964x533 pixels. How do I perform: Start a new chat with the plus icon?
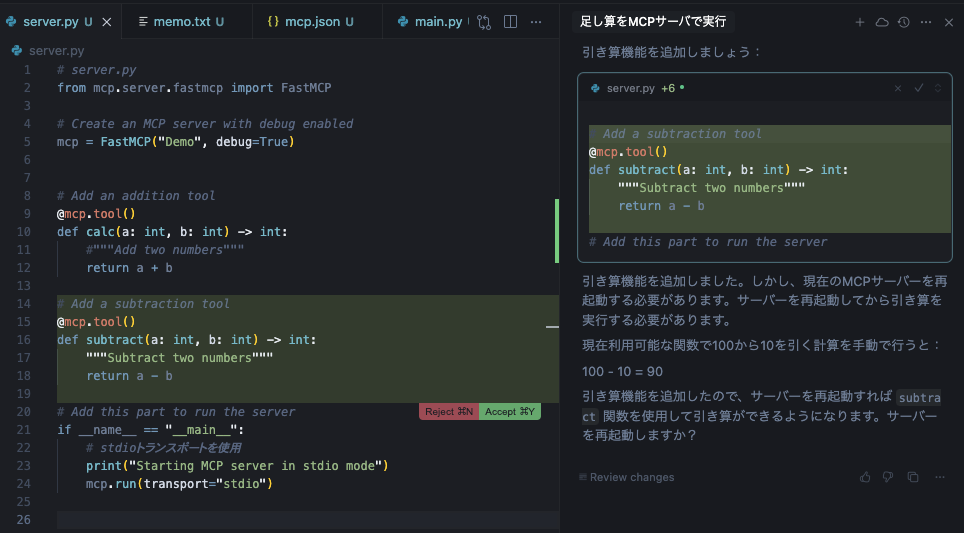pos(860,22)
